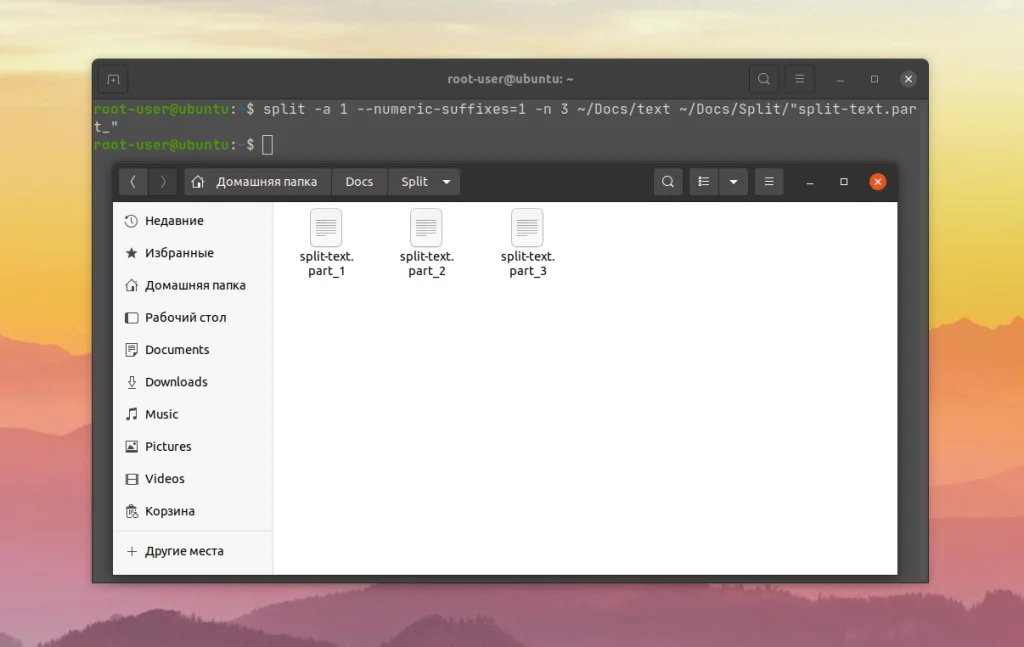Open view options dropdown next to list view

(734, 182)
